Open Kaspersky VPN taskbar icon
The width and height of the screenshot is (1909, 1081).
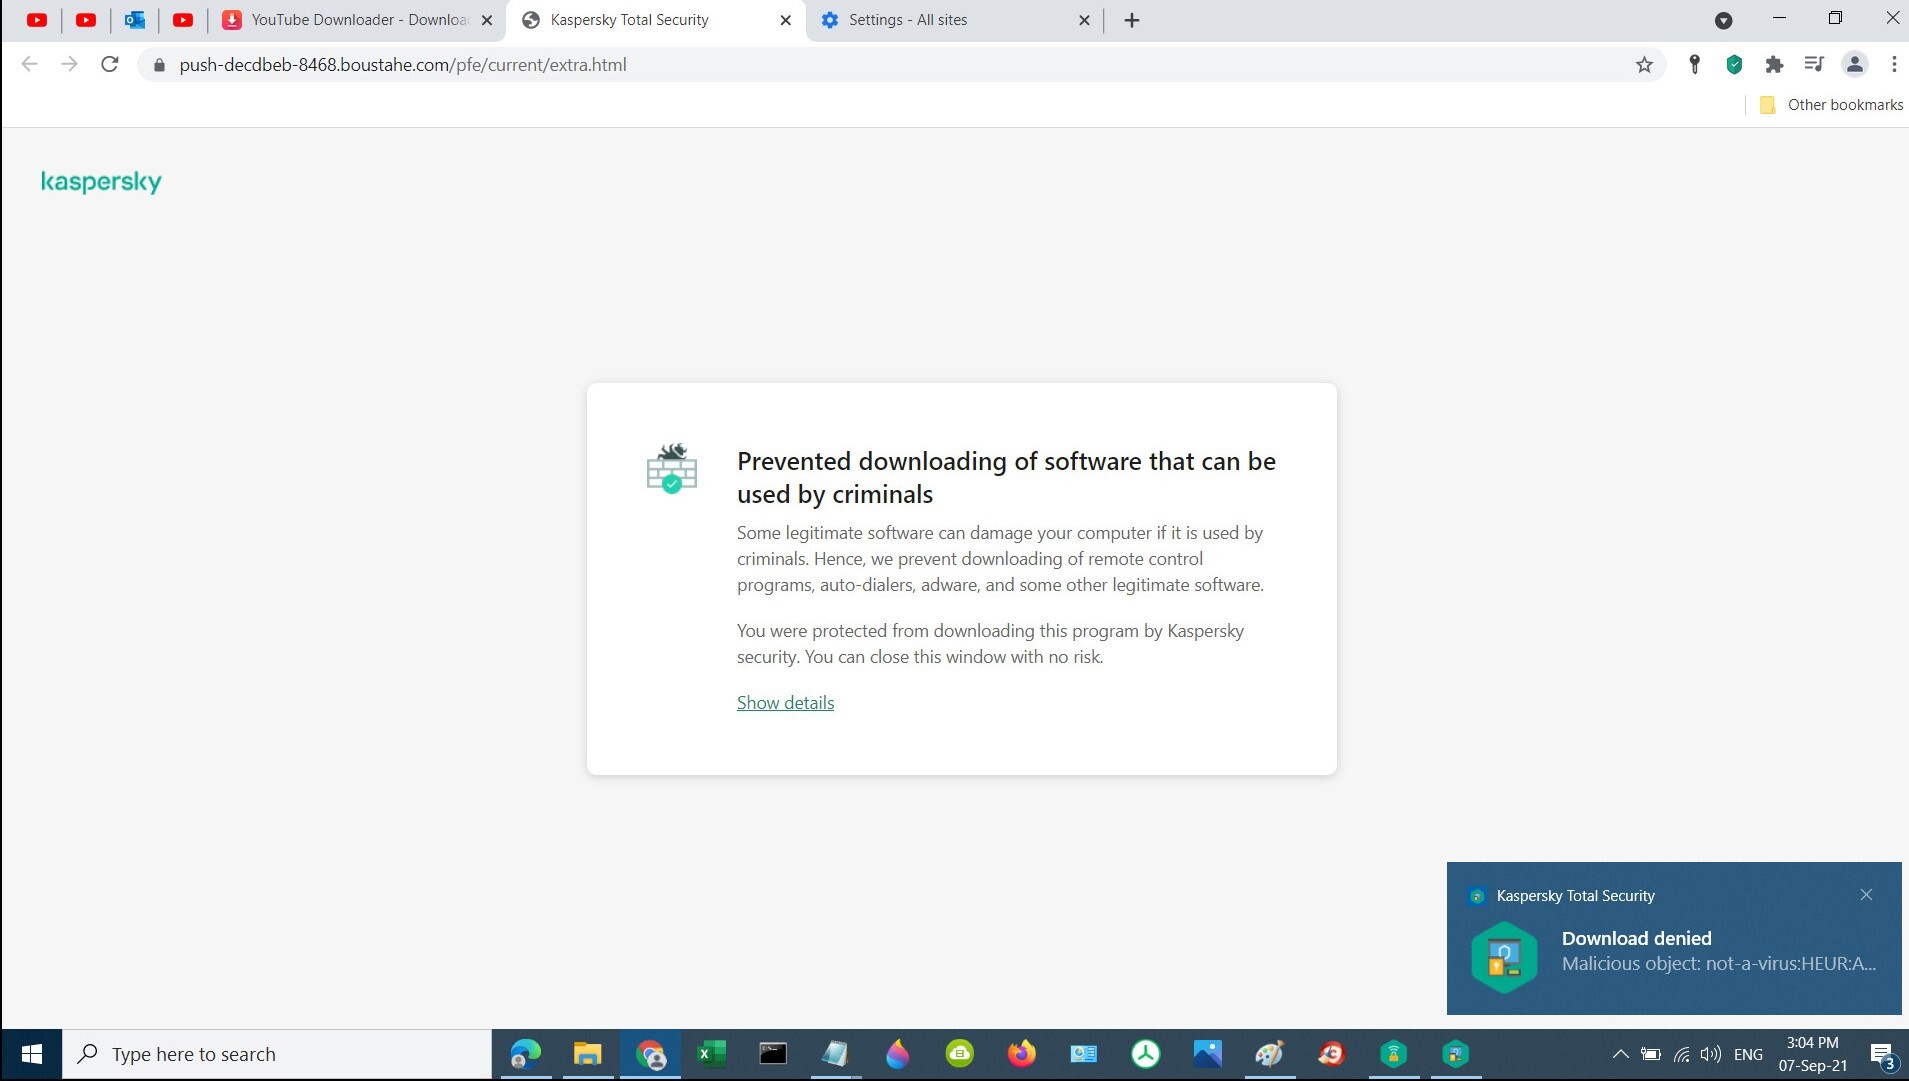coord(1393,1054)
